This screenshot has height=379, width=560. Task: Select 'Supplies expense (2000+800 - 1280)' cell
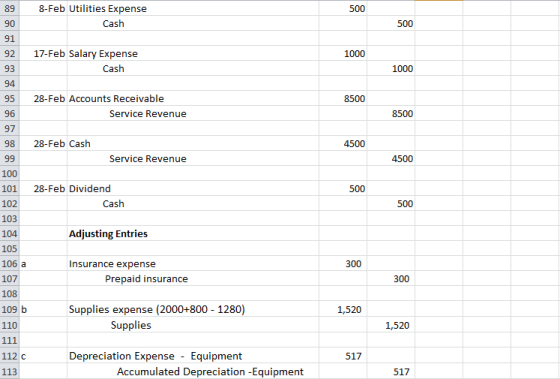pyautogui.click(x=193, y=309)
